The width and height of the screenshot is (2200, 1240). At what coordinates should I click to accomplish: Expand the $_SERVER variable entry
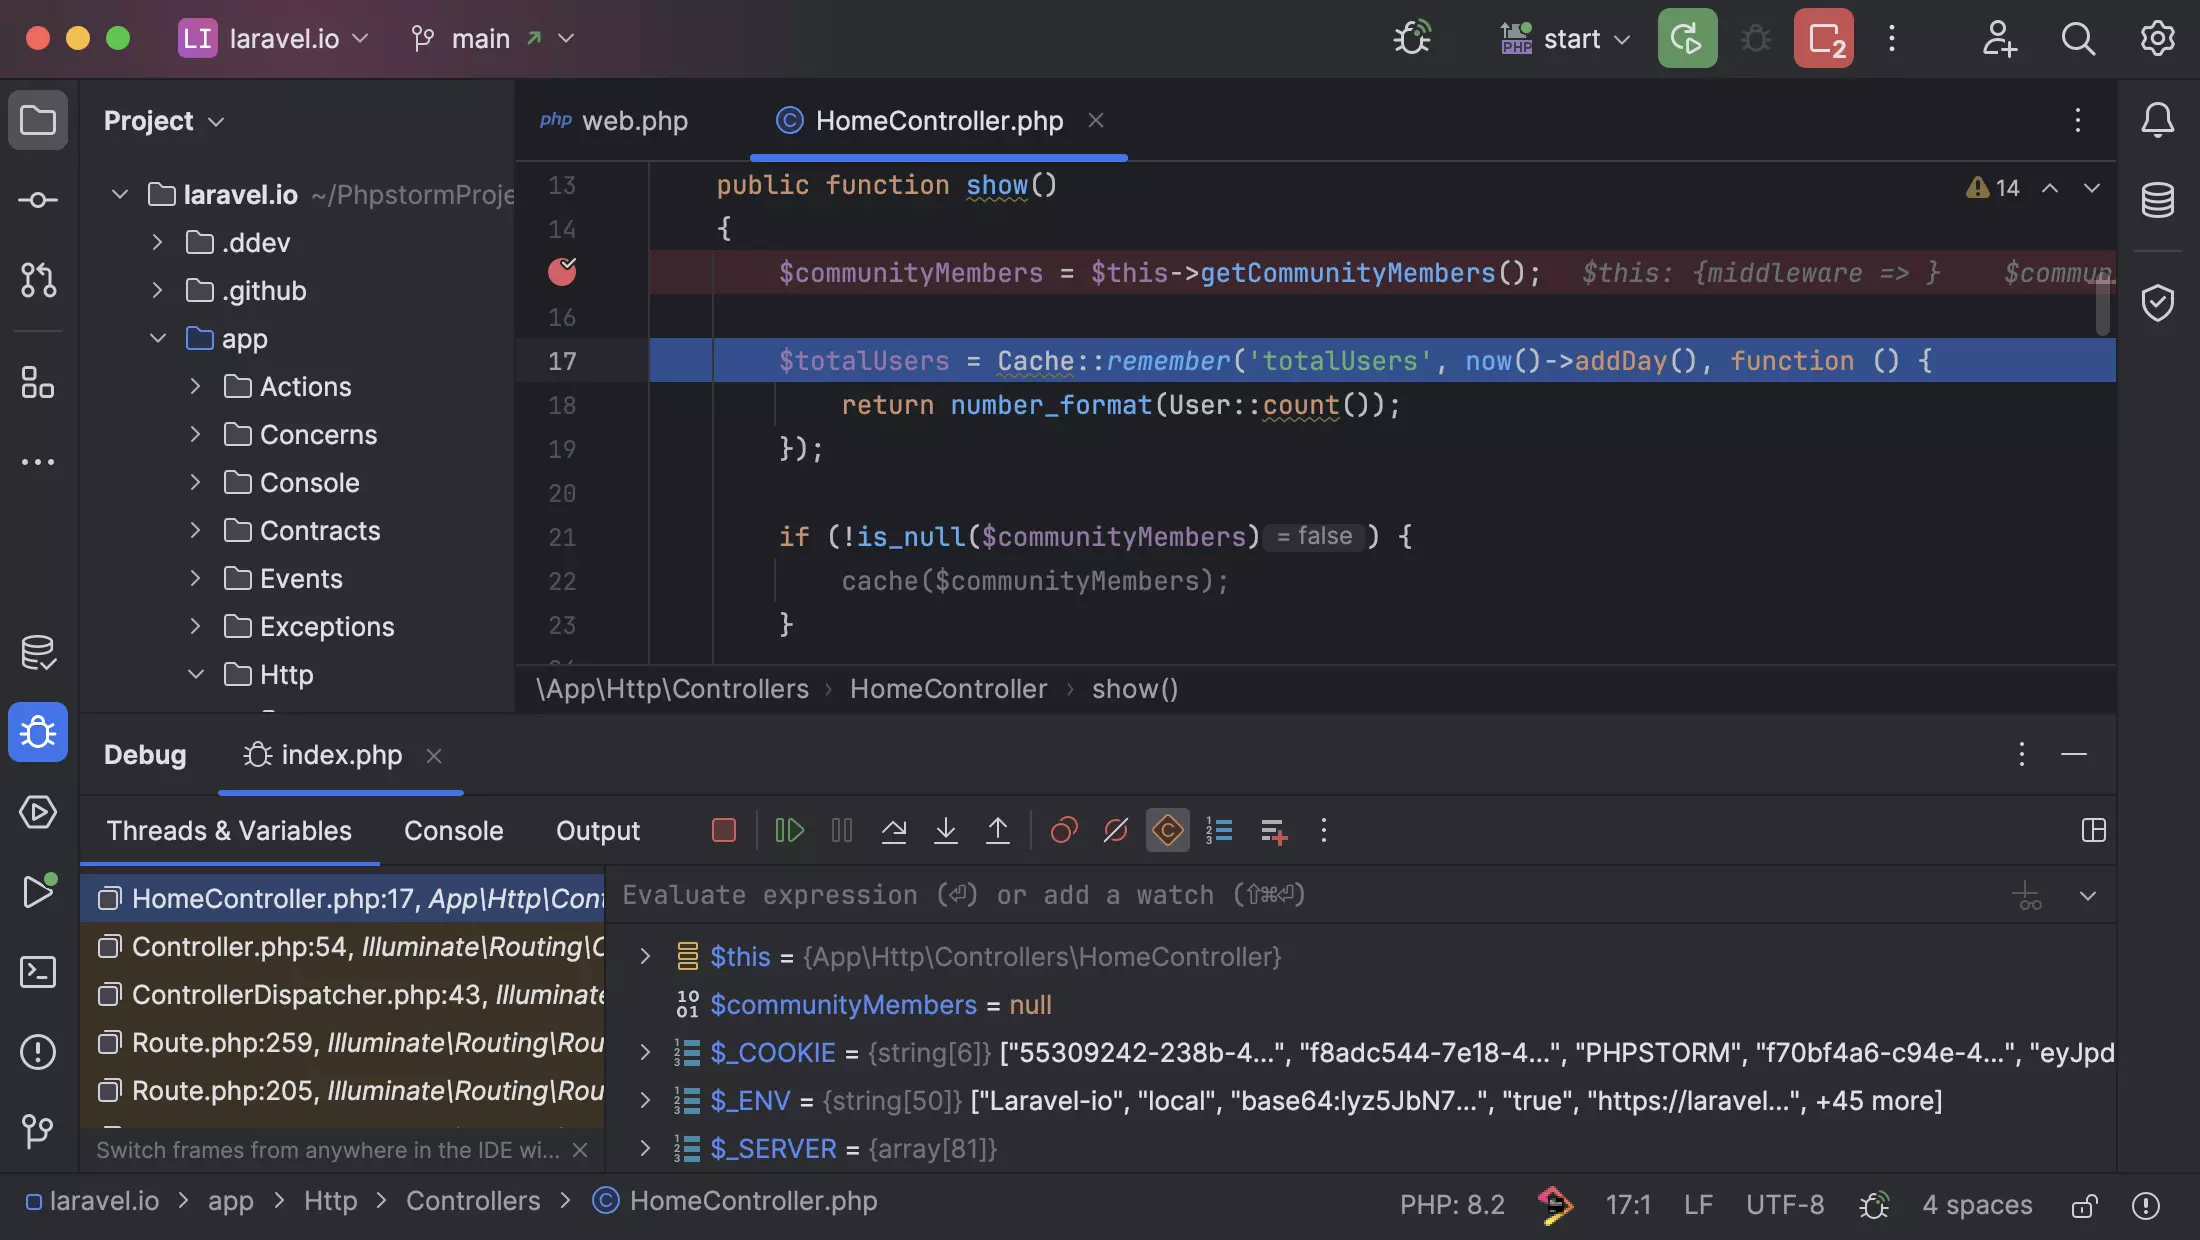point(645,1148)
